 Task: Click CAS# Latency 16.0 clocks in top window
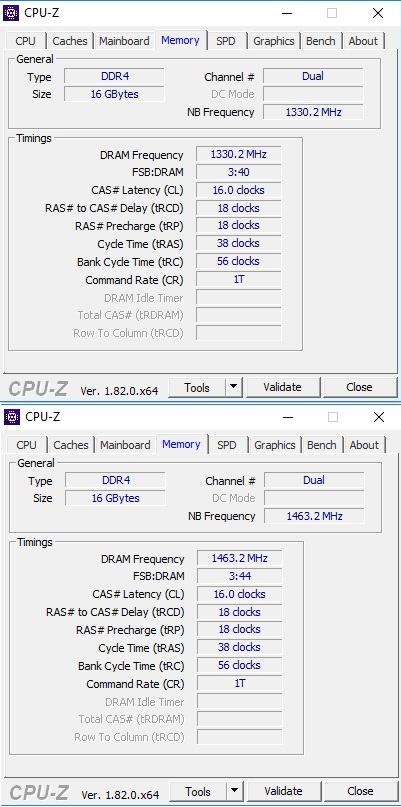(238, 190)
